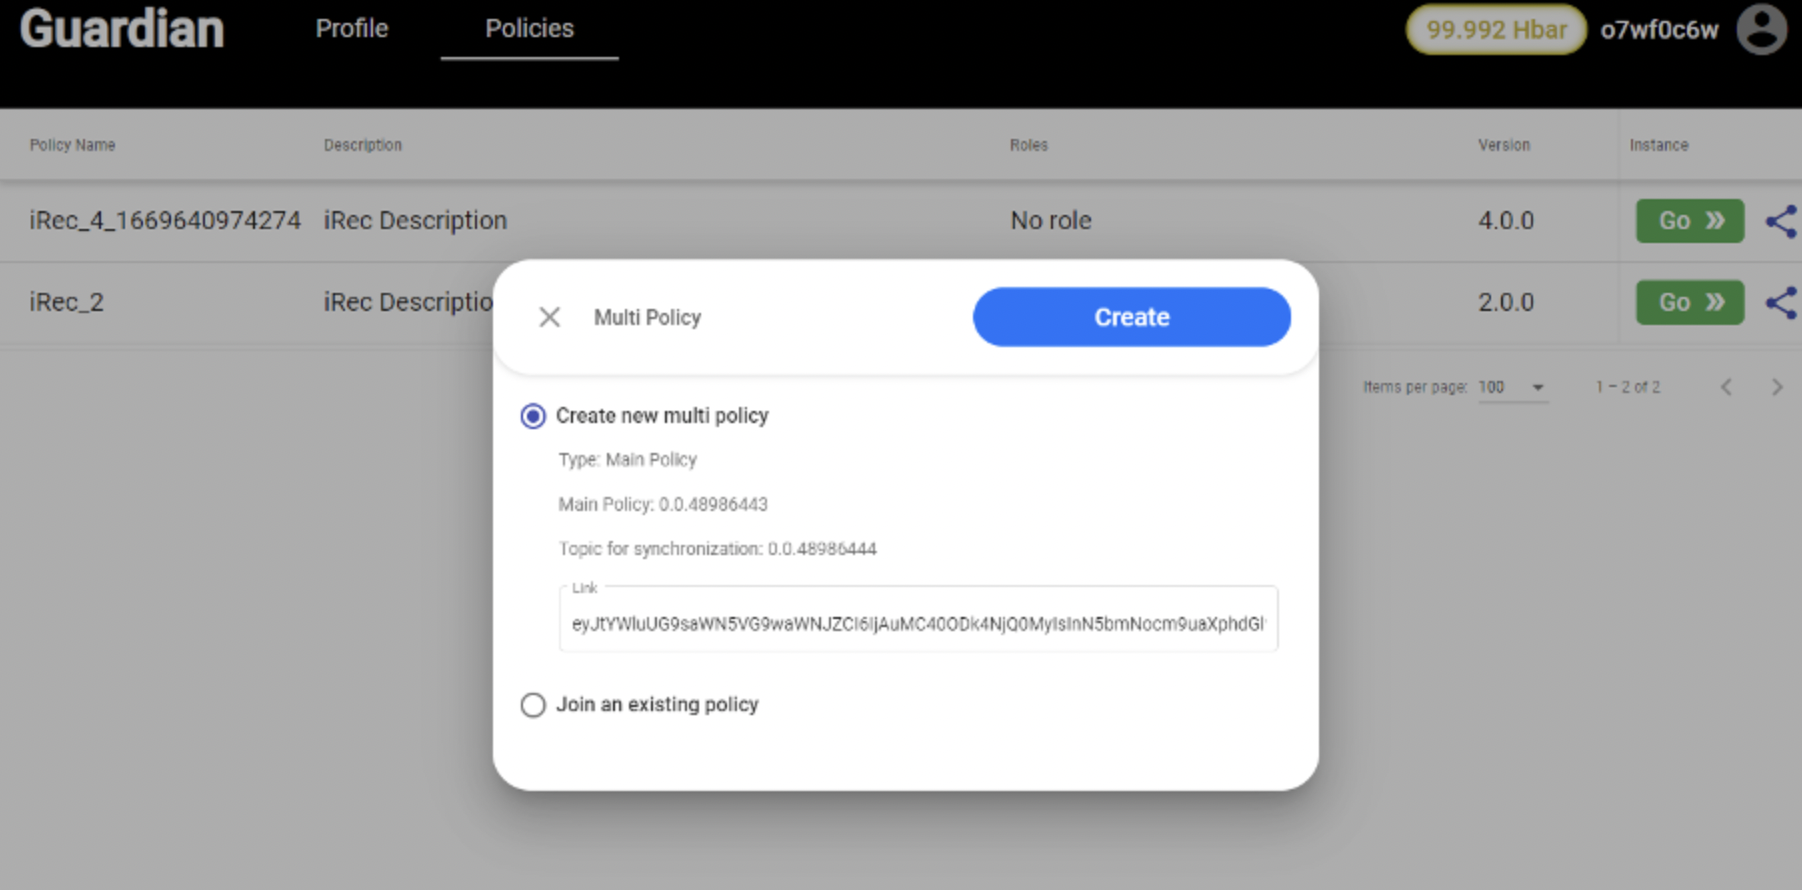Click the 99.992 Hbar balance badge
This screenshot has width=1802, height=890.
coord(1495,30)
